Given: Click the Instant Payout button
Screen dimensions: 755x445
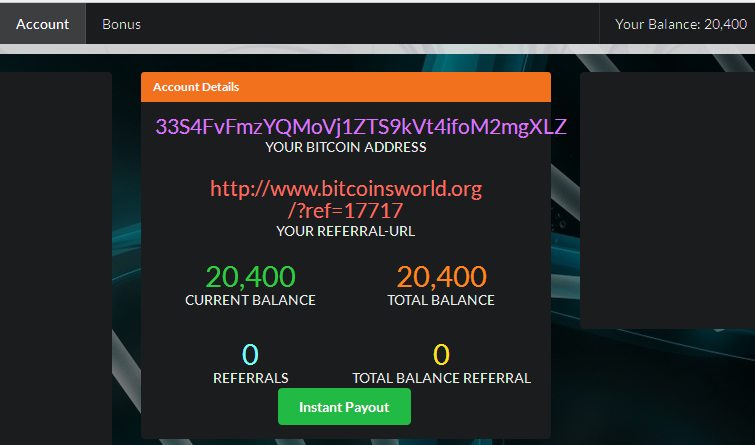Looking at the screenshot, I should pos(344,407).
